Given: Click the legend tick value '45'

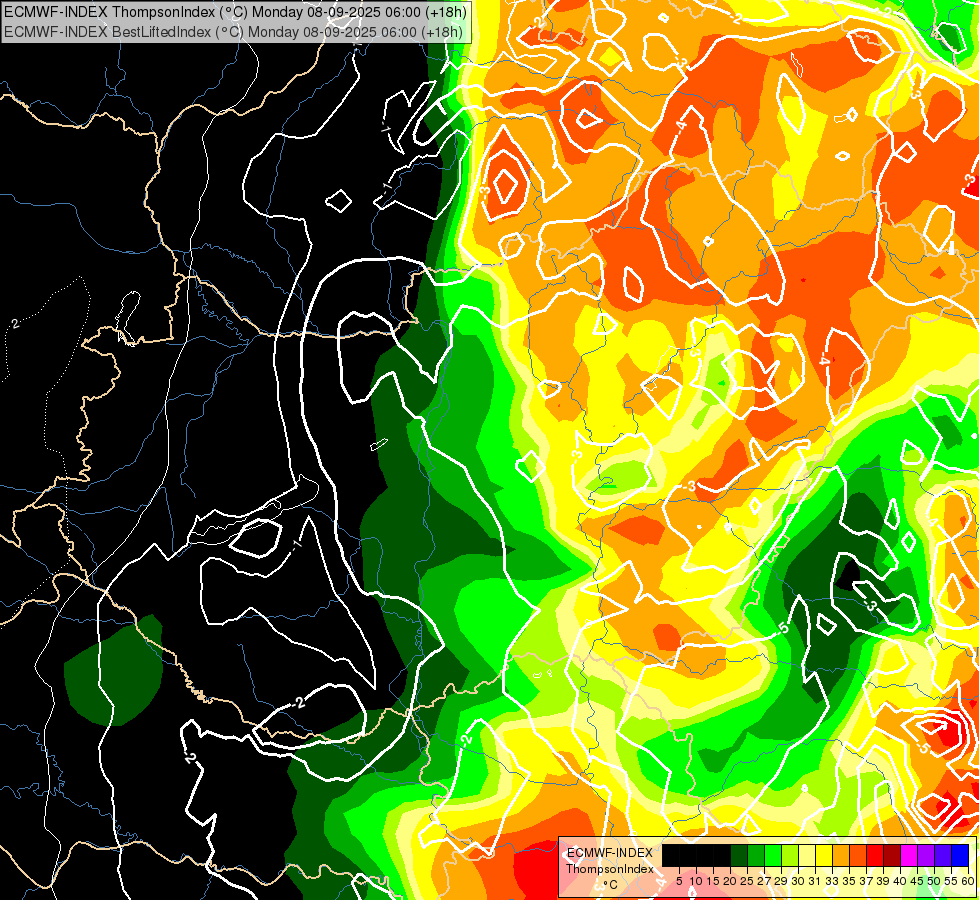Looking at the screenshot, I should [918, 881].
